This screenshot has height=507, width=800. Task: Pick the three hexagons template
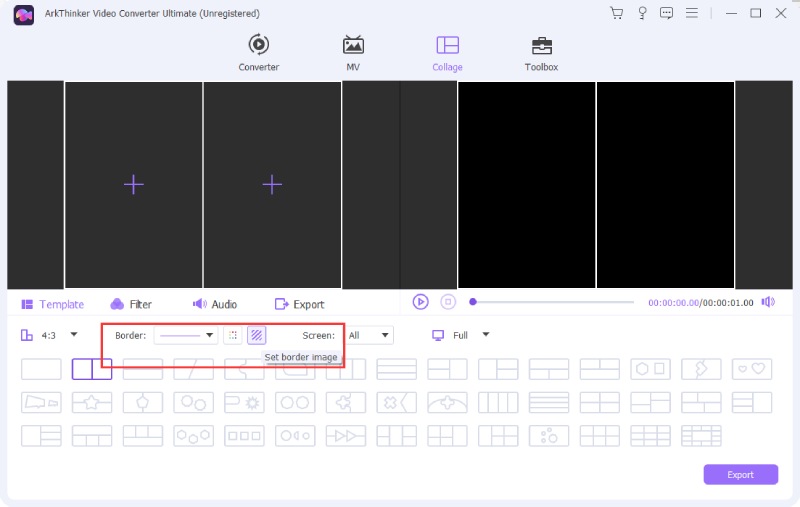click(x=193, y=436)
